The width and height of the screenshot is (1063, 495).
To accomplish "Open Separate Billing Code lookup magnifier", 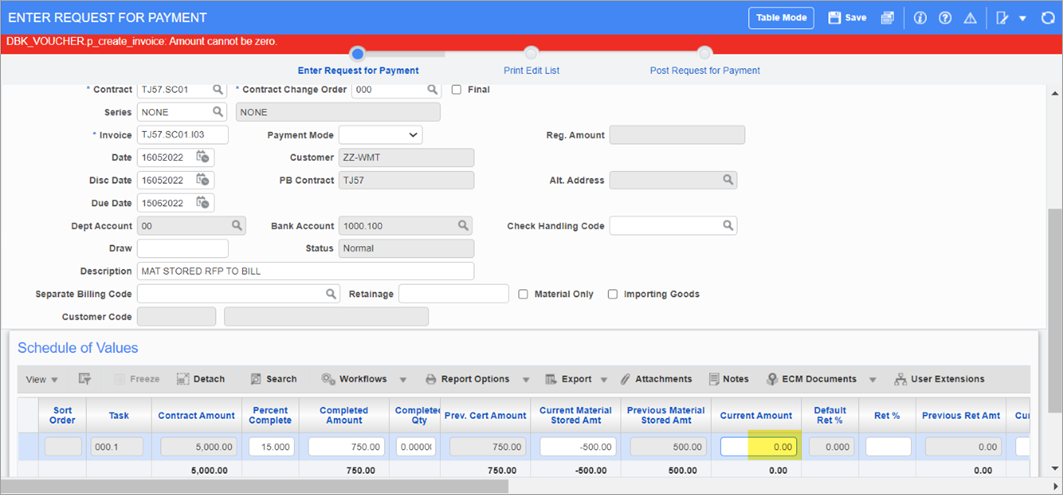I will [x=331, y=294].
